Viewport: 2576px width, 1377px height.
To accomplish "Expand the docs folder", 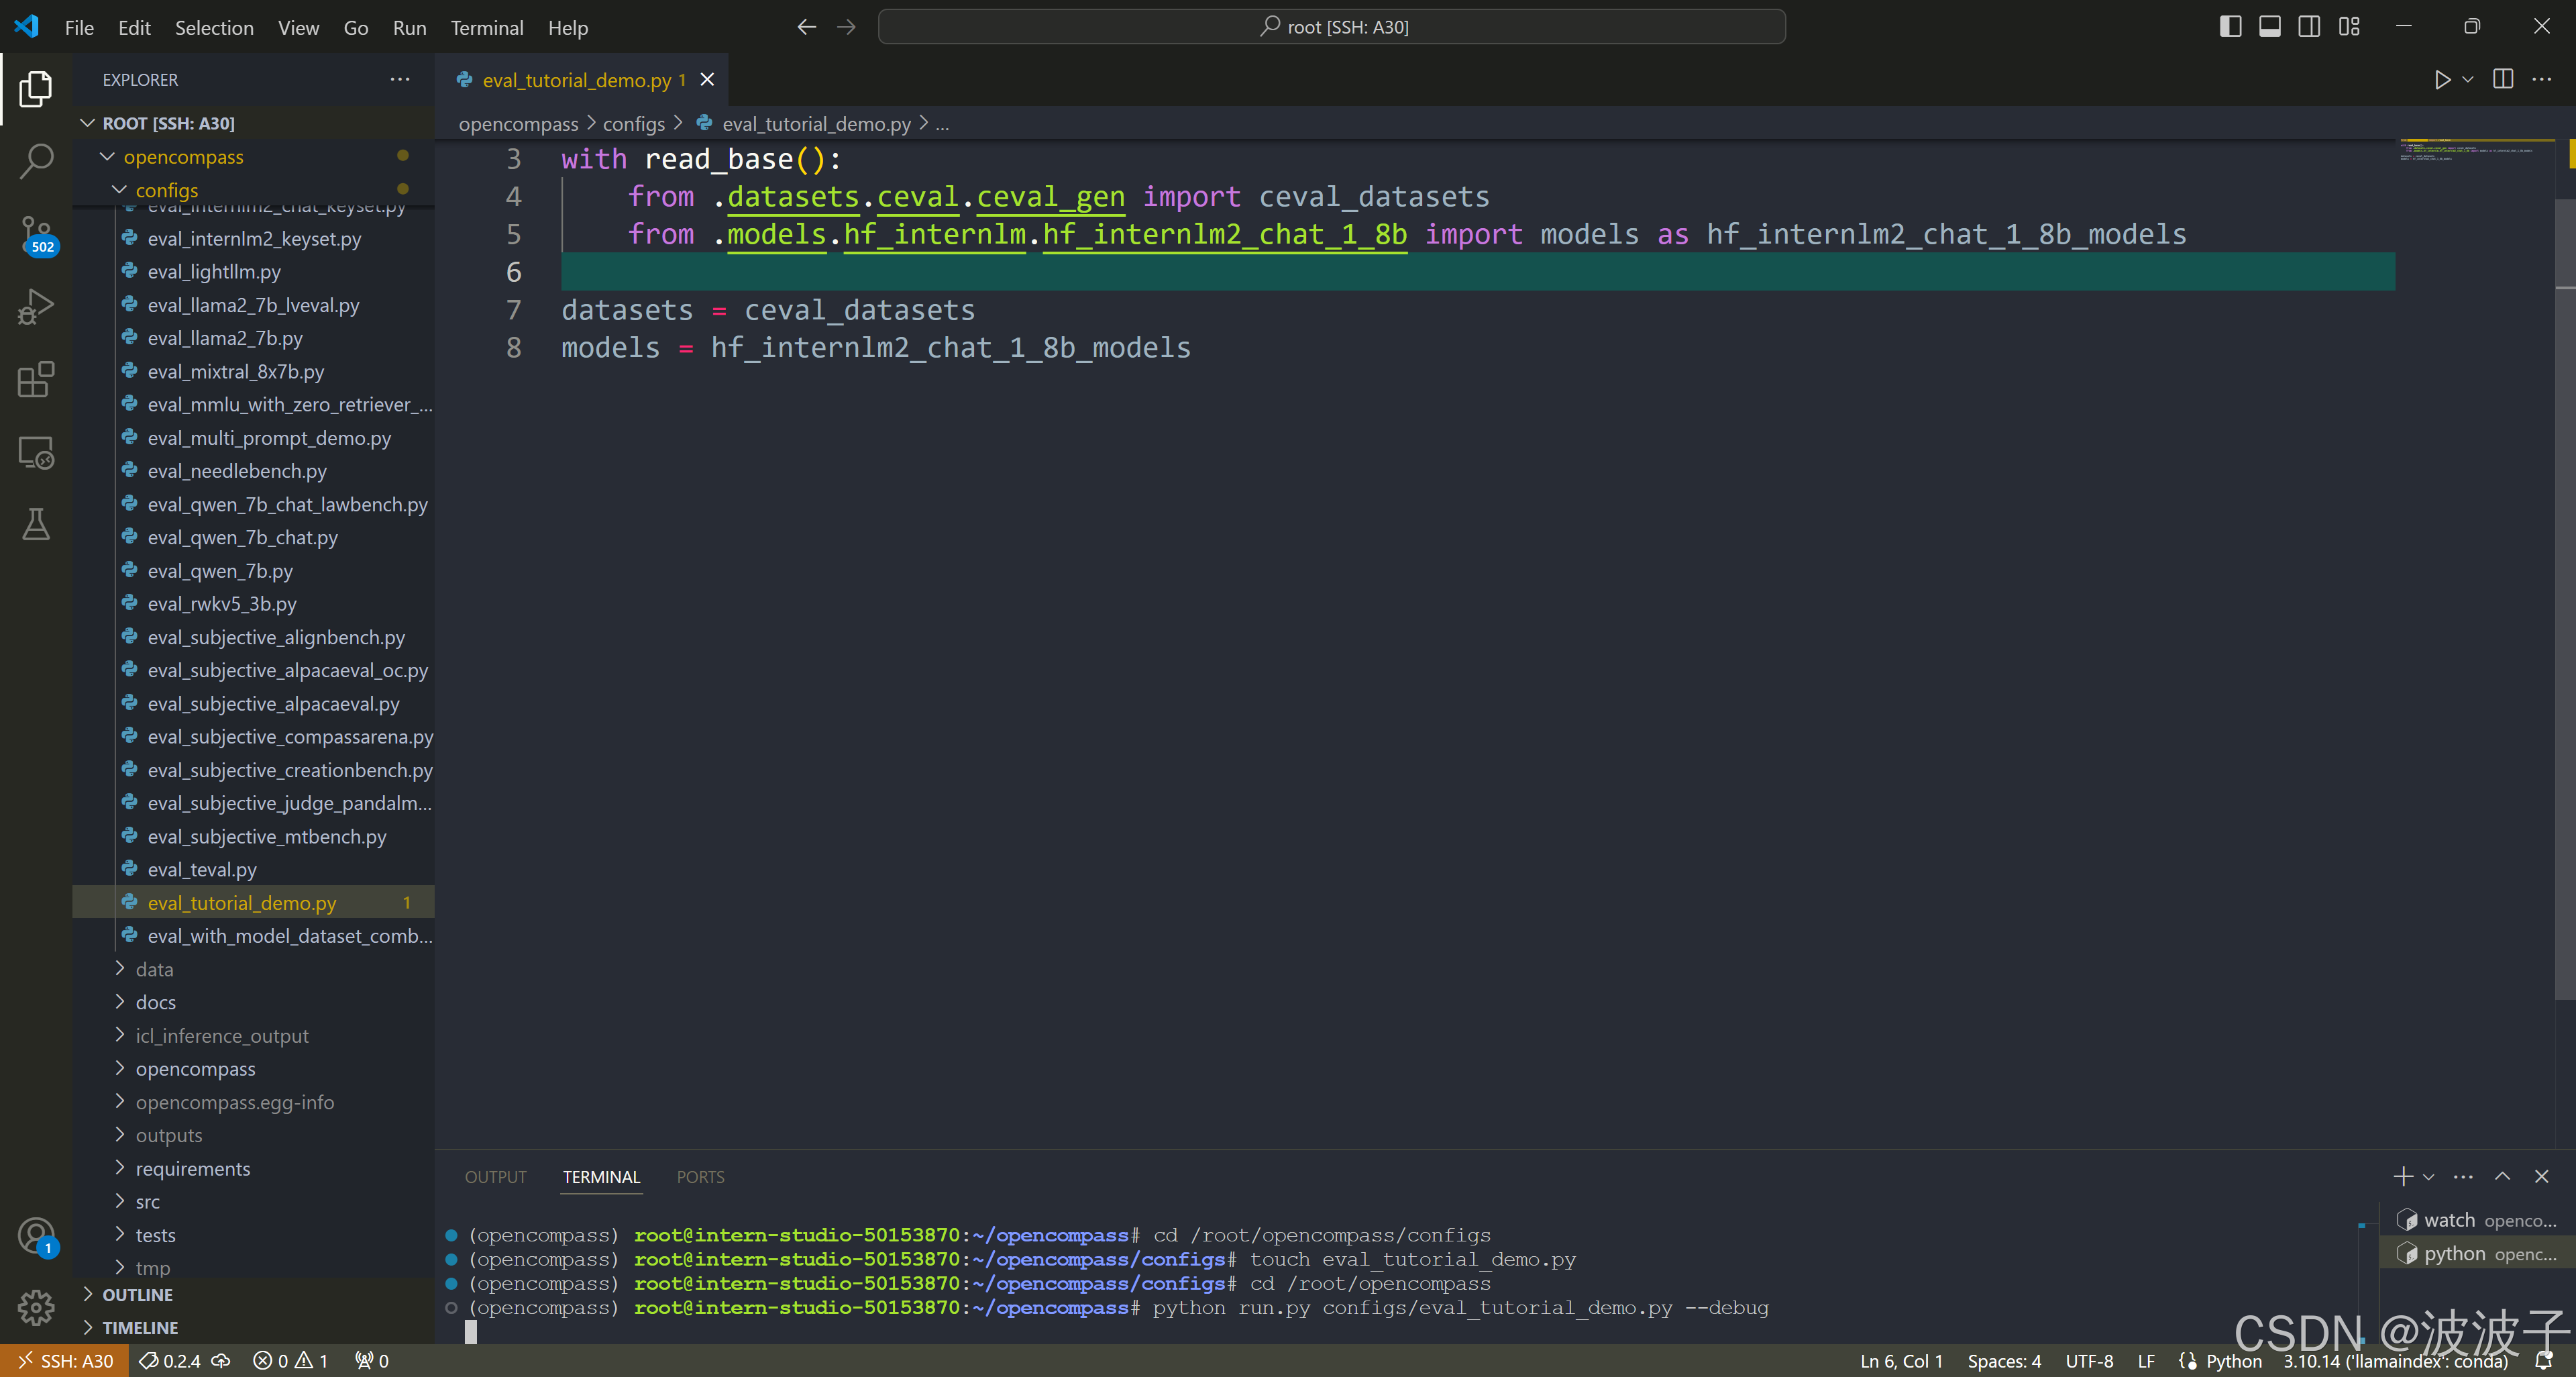I will [x=156, y=1002].
